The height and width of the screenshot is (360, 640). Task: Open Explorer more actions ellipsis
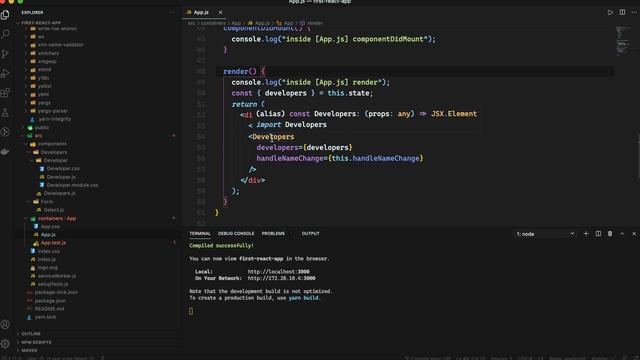172,13
